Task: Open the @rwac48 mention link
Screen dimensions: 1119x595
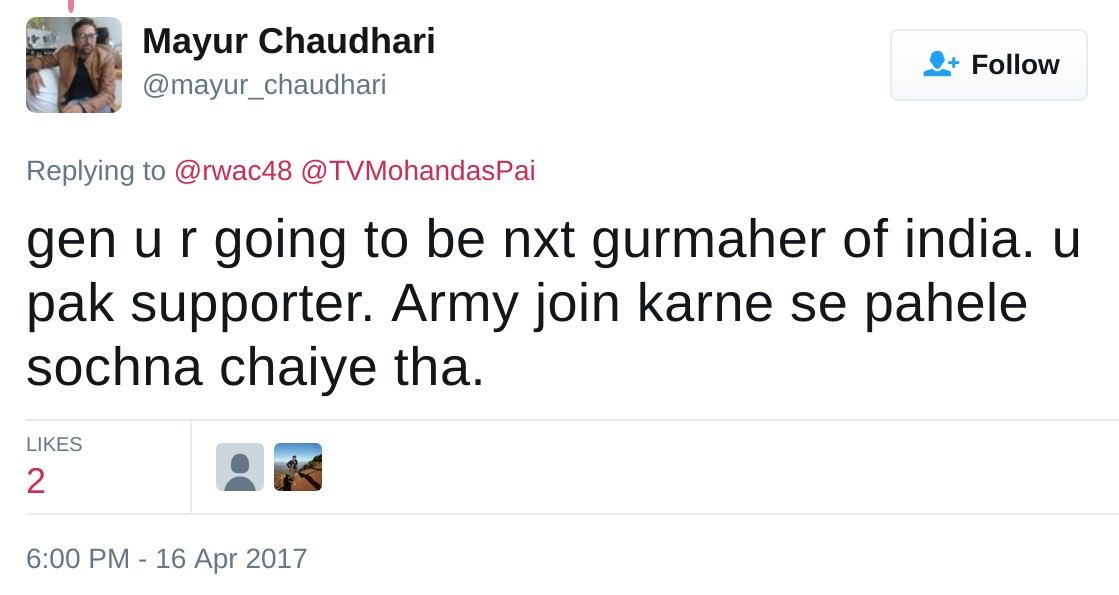Action: [233, 171]
